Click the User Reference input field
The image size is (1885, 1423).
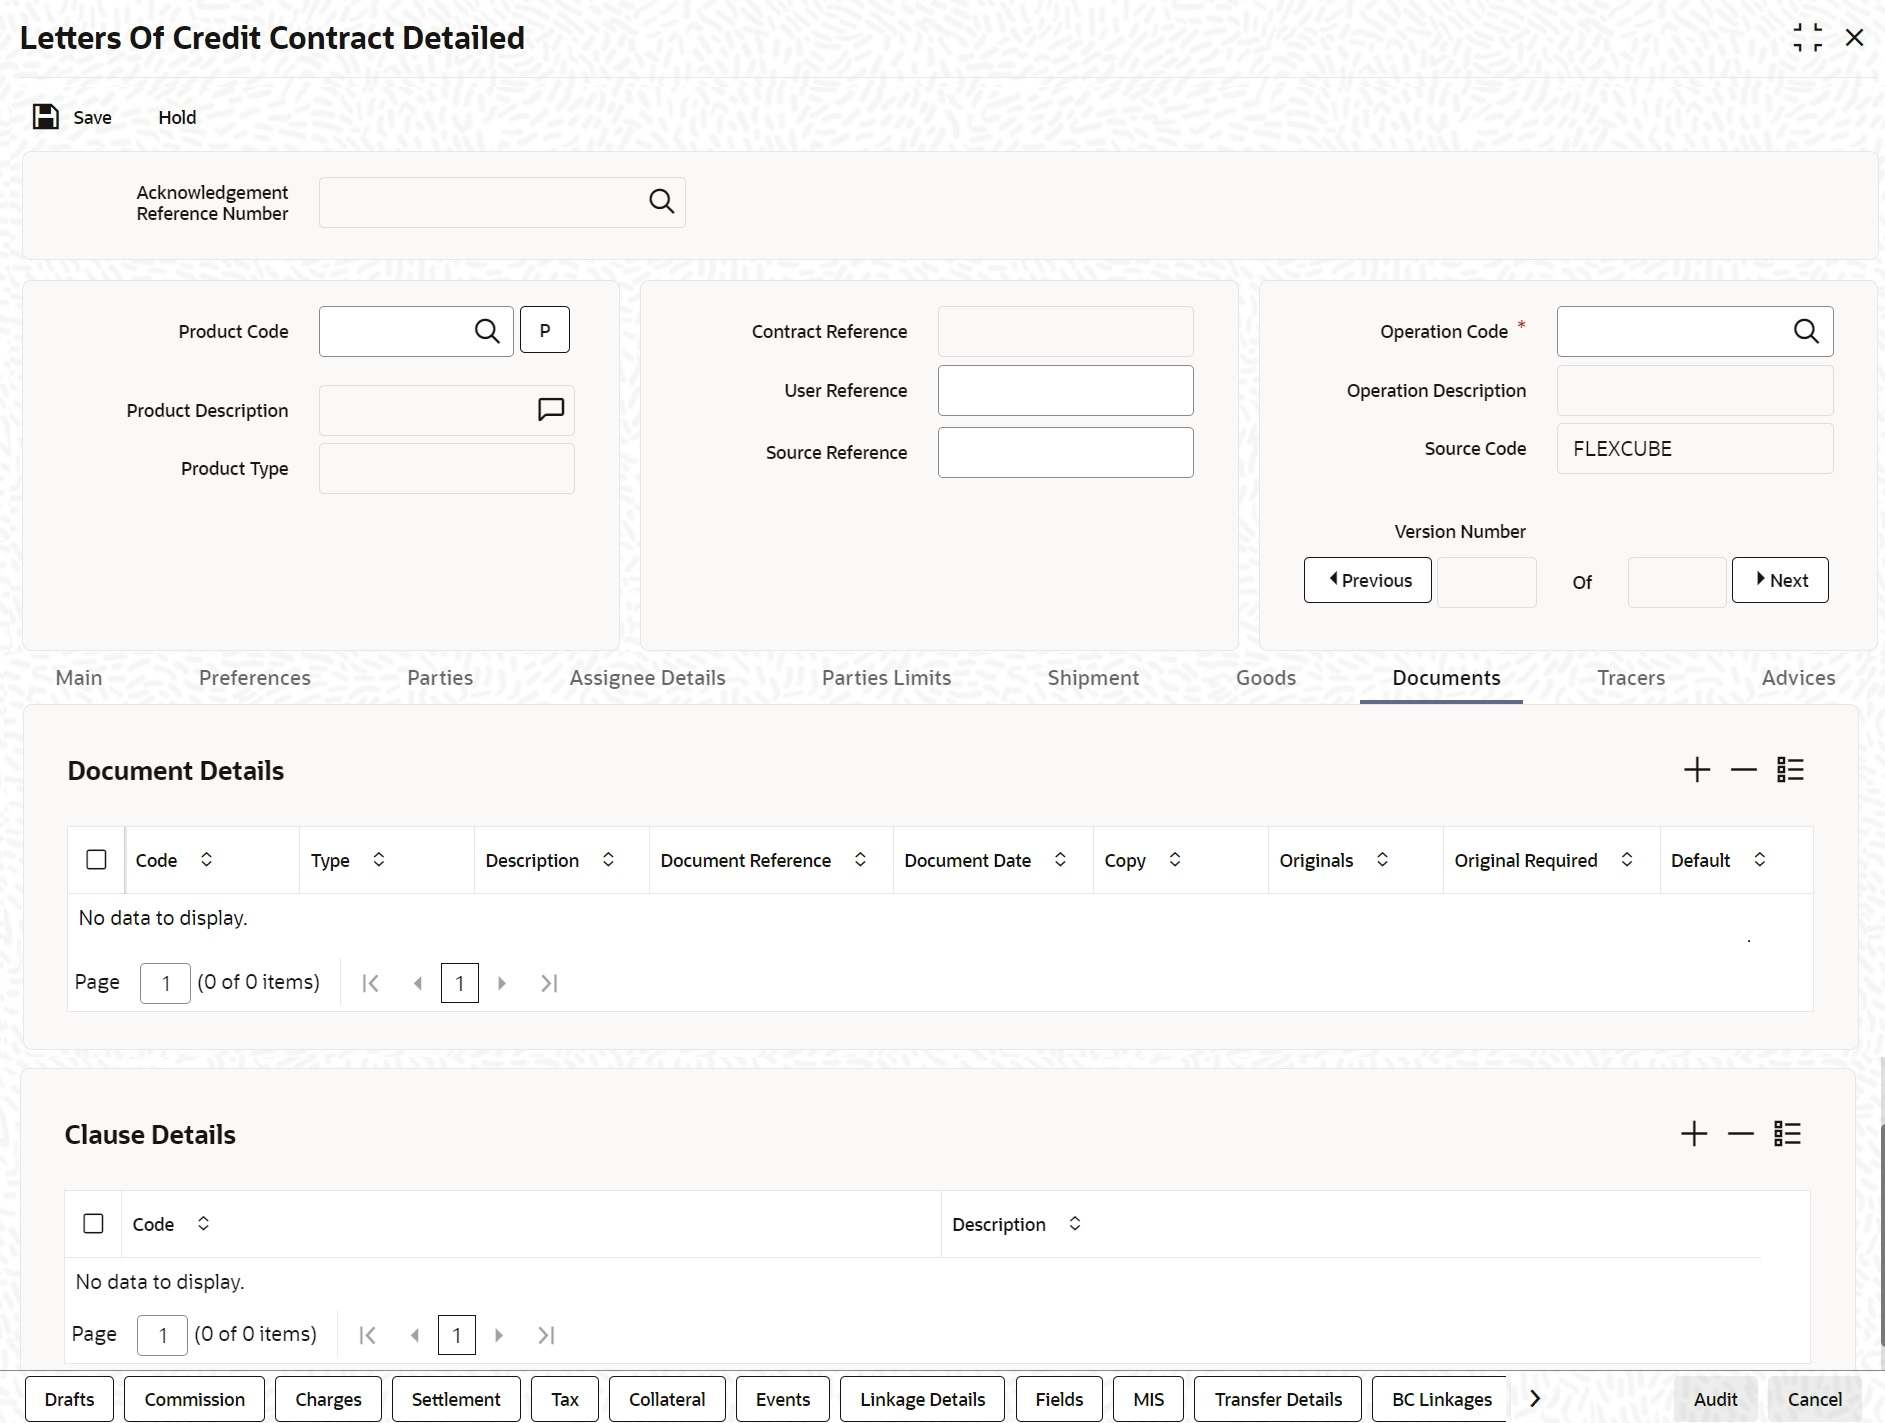pyautogui.click(x=1066, y=391)
